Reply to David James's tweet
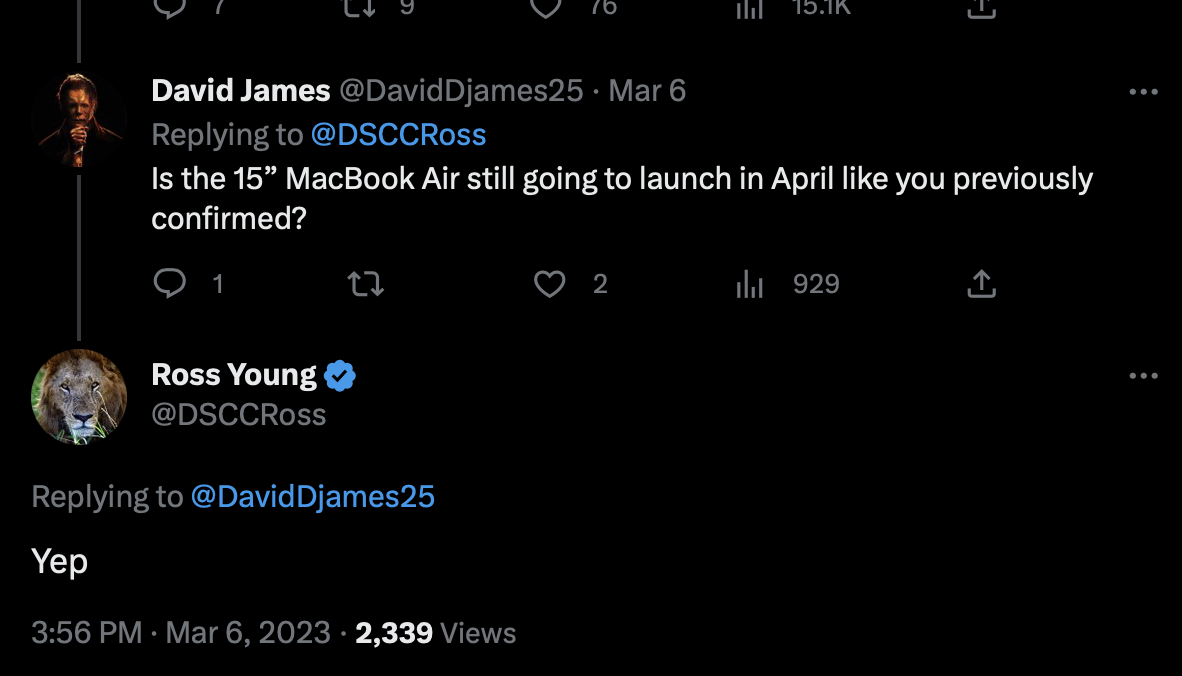Viewport: 1182px width, 676px height. tap(170, 285)
